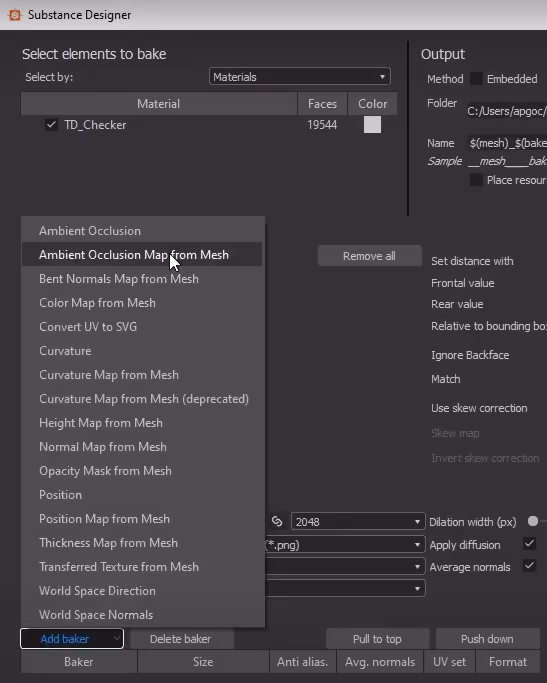Choose Ambient Occlusion Map from Mesh
Image resolution: width=547 pixels, height=683 pixels.
click(x=142, y=255)
